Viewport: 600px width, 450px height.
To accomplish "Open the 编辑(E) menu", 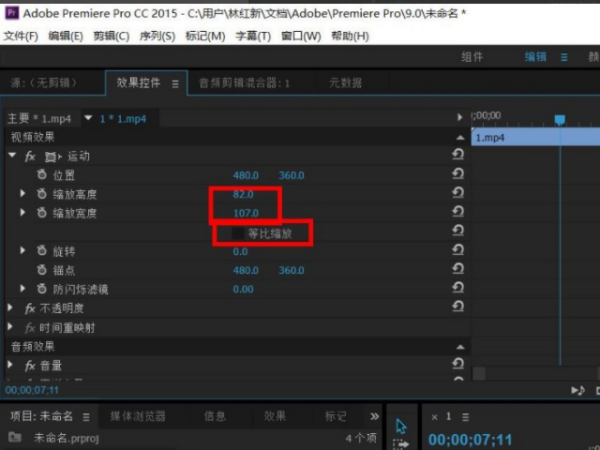I will pos(66,36).
